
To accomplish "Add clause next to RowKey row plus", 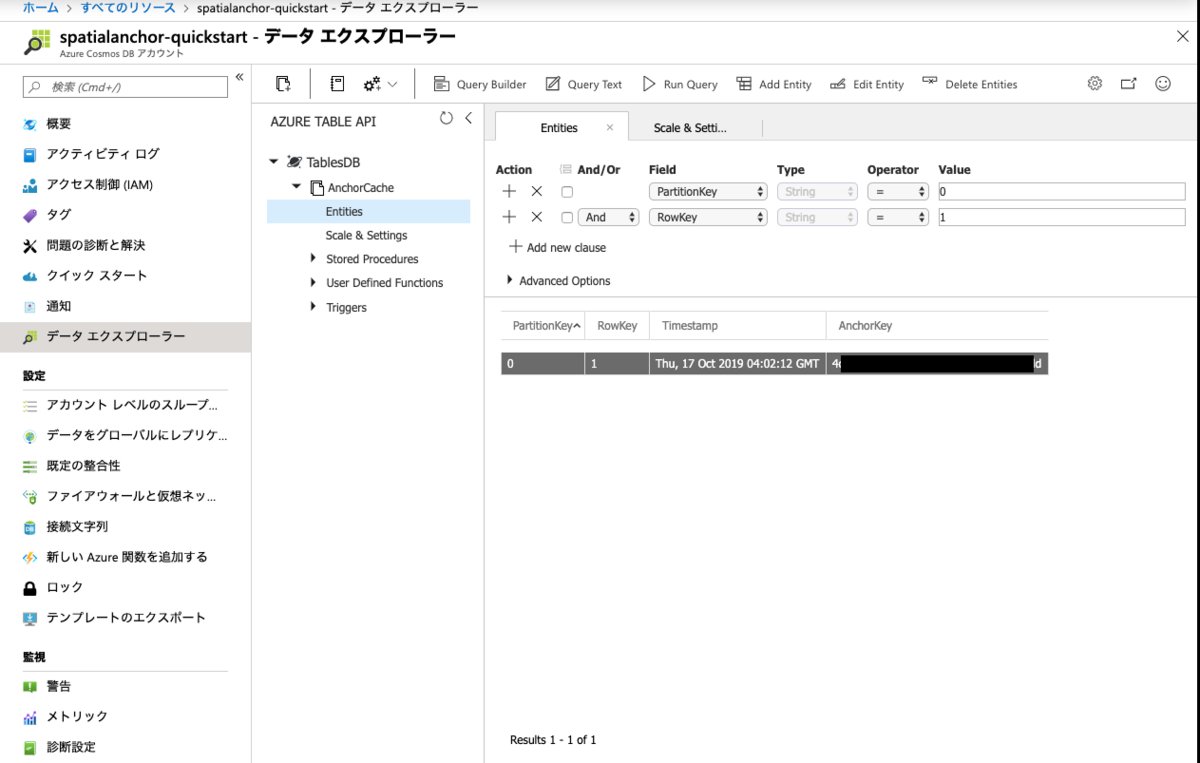I will tap(509, 217).
